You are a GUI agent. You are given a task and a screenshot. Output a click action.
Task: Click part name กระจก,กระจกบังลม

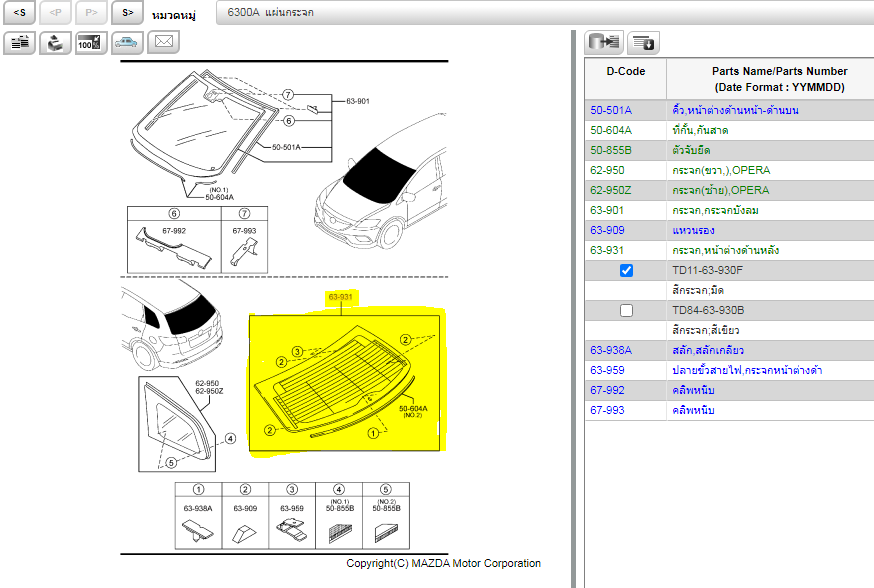coord(715,211)
